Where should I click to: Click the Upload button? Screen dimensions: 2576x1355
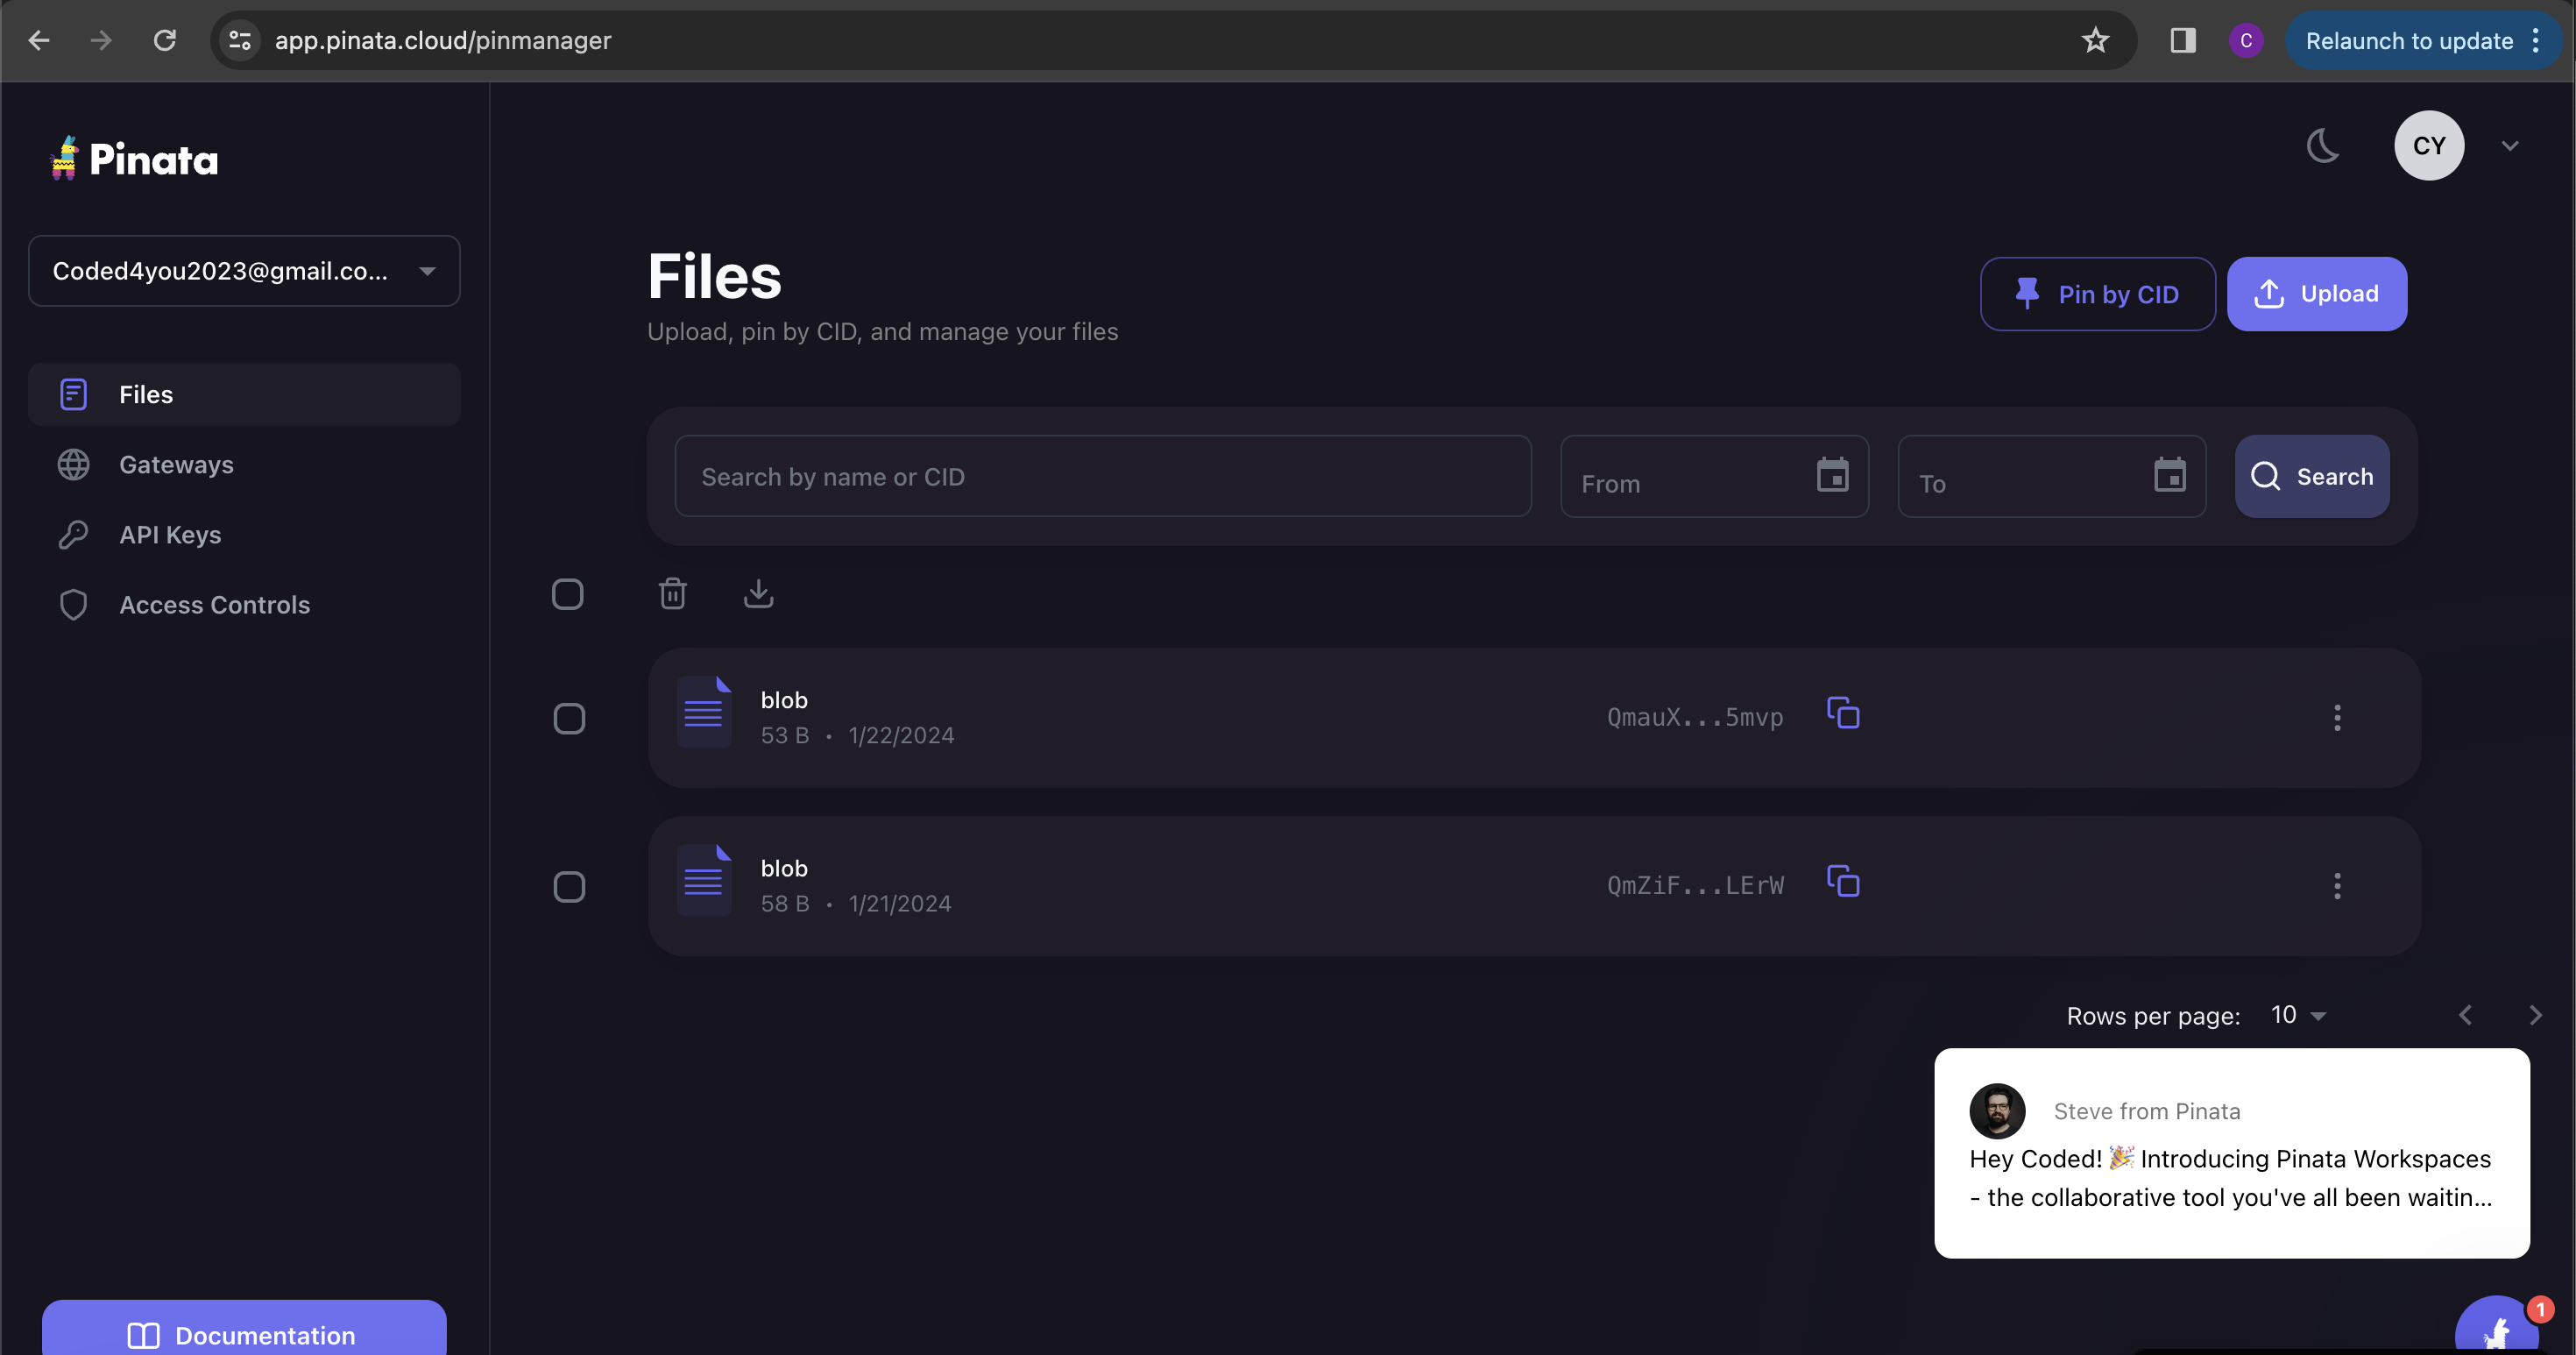click(x=2316, y=294)
